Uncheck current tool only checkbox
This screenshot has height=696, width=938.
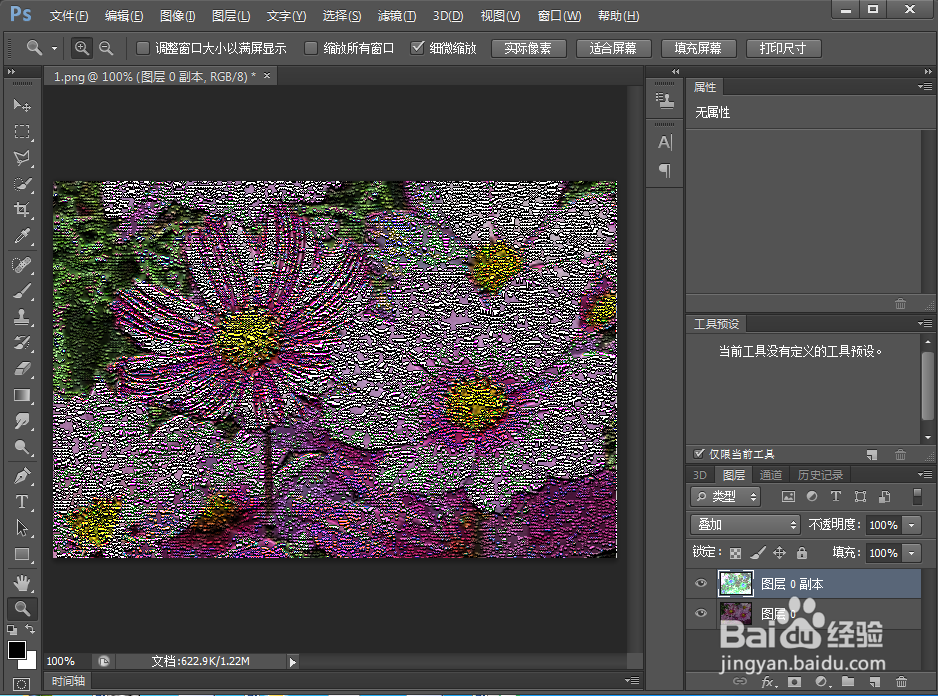[x=698, y=454]
